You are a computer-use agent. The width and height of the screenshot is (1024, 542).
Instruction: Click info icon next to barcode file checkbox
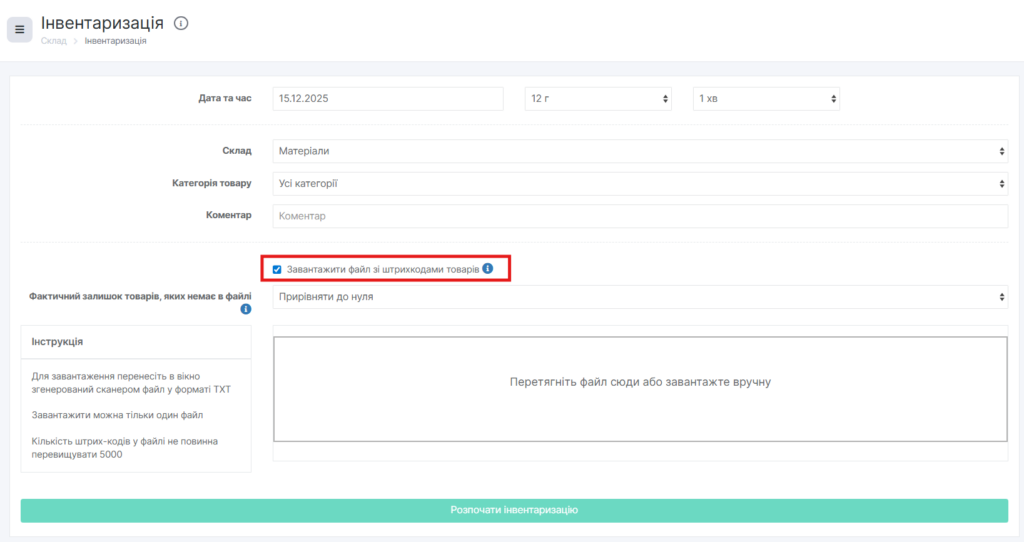coord(487,269)
